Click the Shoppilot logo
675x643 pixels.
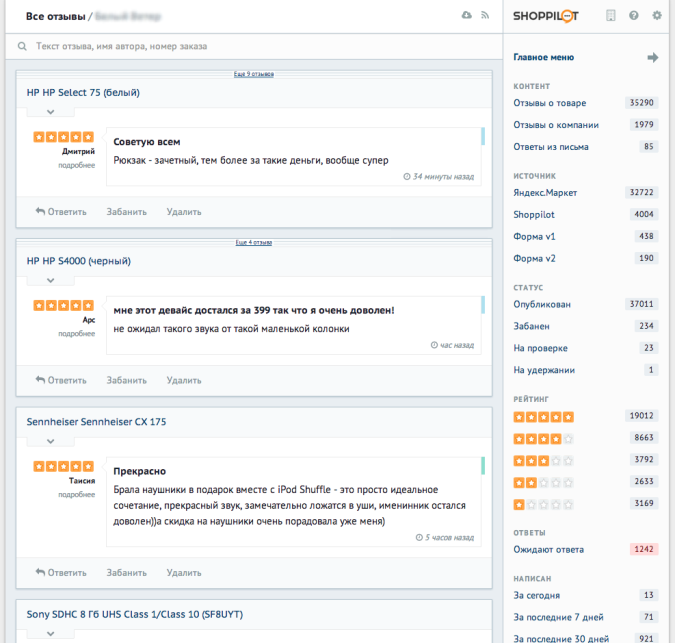[x=545, y=16]
